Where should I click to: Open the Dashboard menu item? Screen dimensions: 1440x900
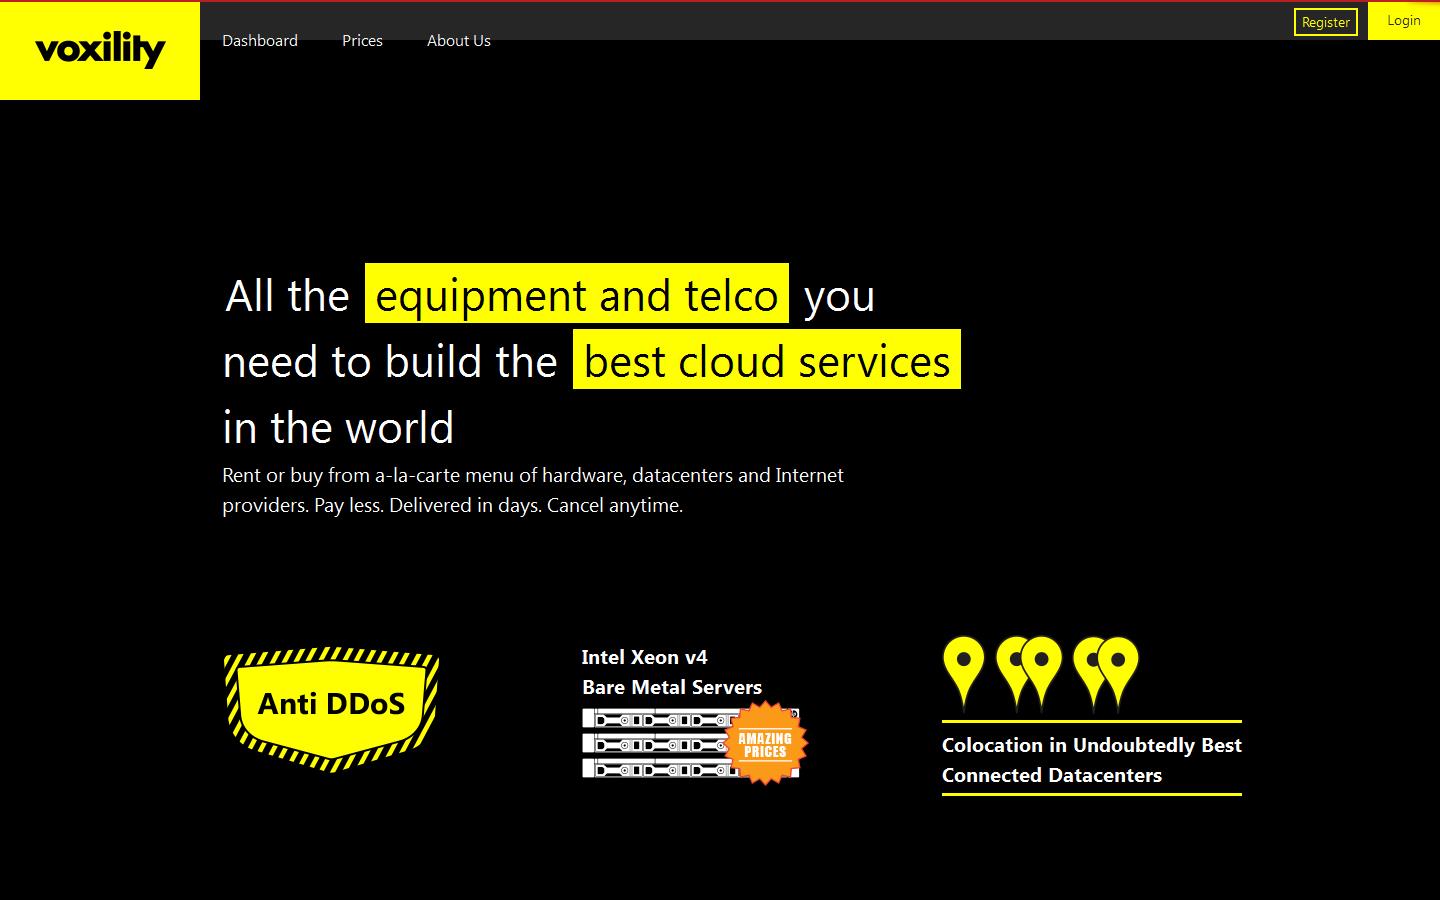point(259,41)
